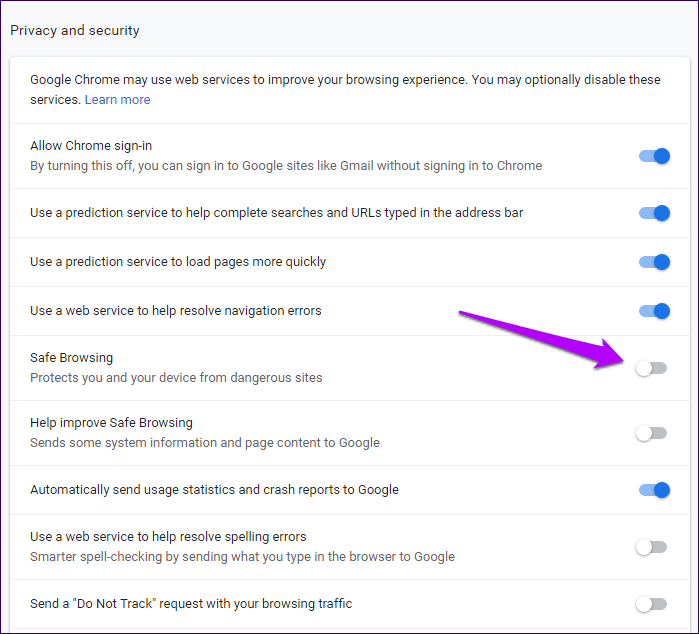This screenshot has height=634, width=699.
Task: Disable load pages more quickly toggle
Action: point(654,262)
